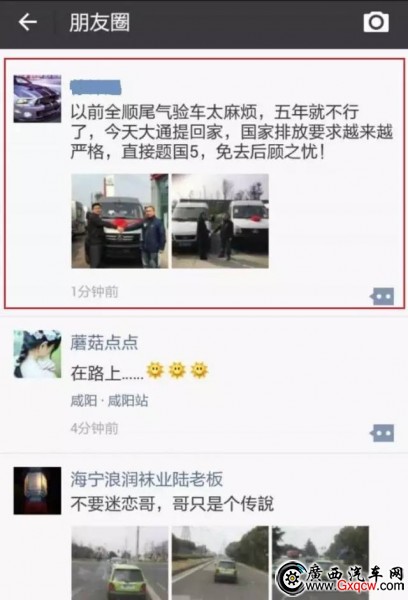View photo of two men shaking hands
The height and width of the screenshot is (600, 408).
(120, 221)
